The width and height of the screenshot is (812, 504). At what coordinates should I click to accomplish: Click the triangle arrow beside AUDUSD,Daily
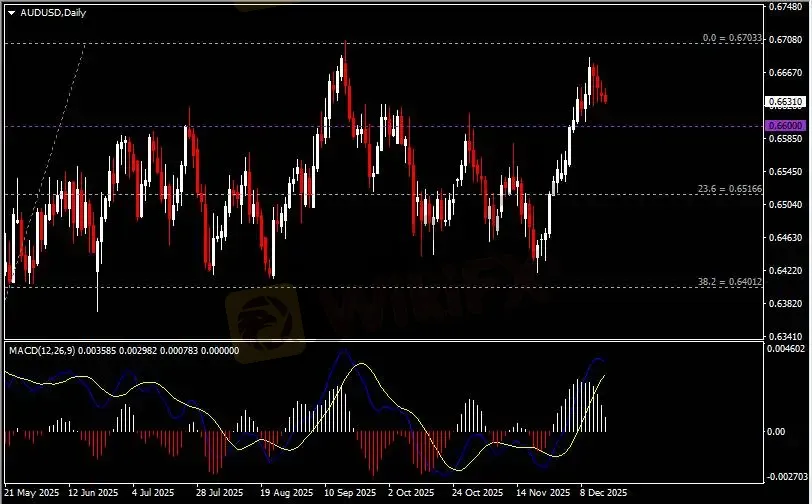[11, 12]
